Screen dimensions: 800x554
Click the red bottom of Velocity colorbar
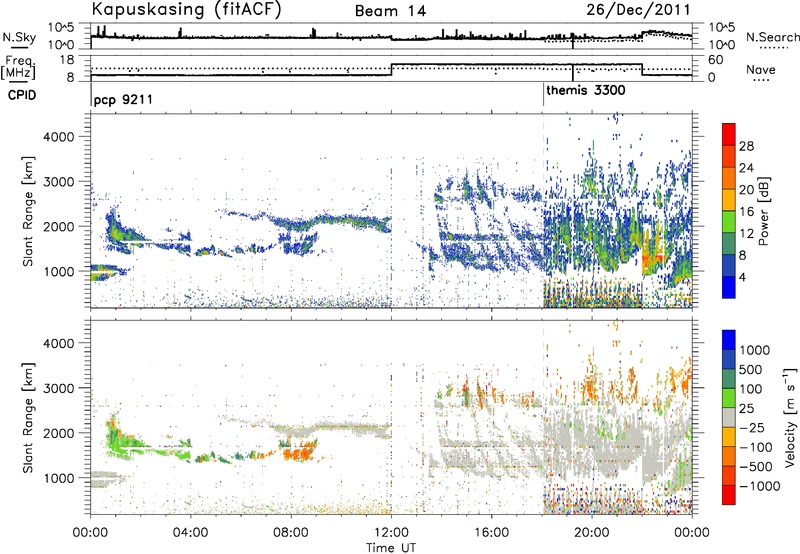[729, 495]
